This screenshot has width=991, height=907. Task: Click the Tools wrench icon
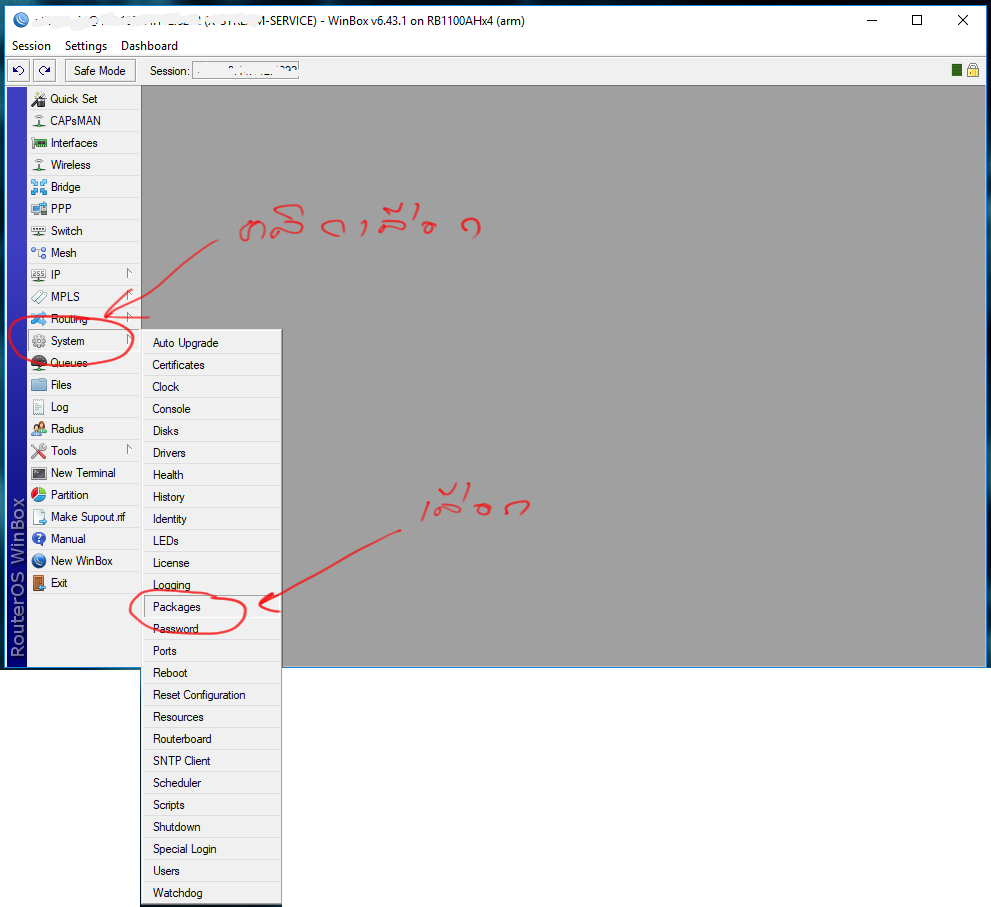coord(39,451)
